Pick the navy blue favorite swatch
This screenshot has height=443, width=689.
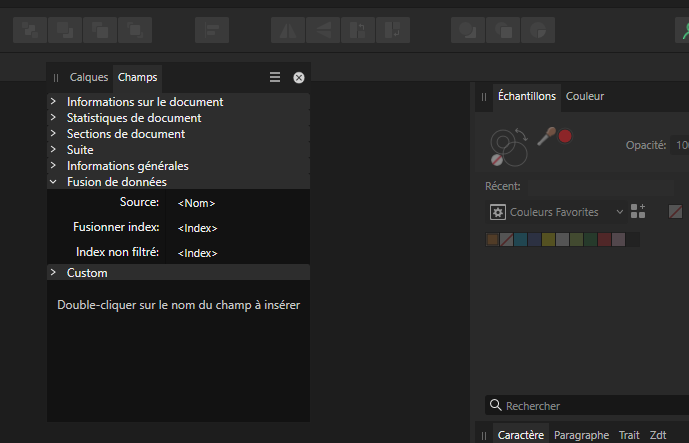[534, 240]
